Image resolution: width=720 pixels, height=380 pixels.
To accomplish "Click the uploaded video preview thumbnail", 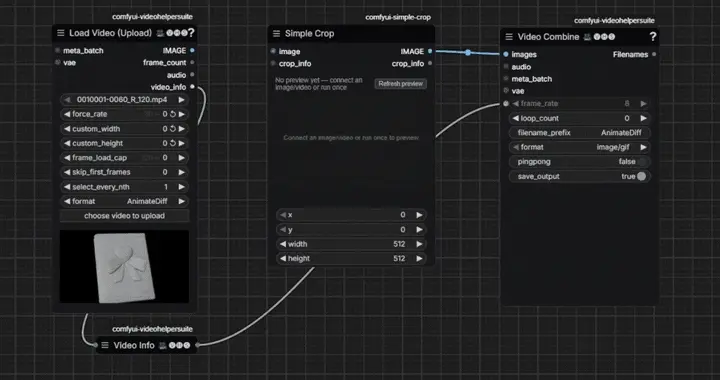I will pos(124,267).
